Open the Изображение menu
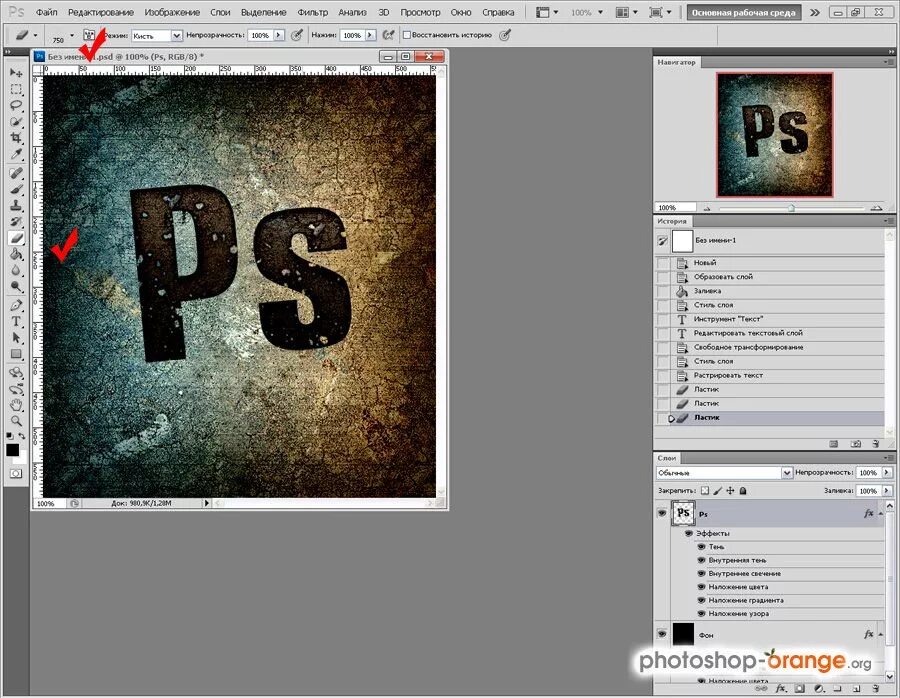900x698 pixels. [172, 12]
